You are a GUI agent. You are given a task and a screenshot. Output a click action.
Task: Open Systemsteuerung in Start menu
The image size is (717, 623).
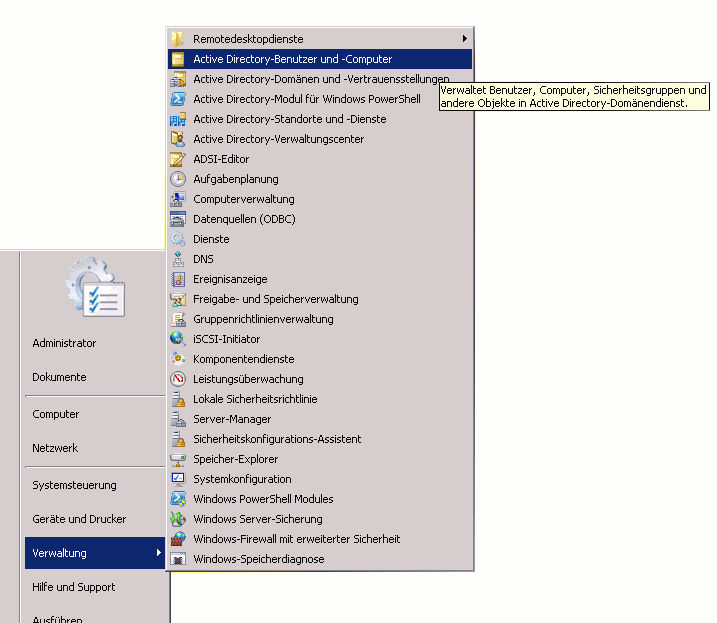(x=74, y=485)
